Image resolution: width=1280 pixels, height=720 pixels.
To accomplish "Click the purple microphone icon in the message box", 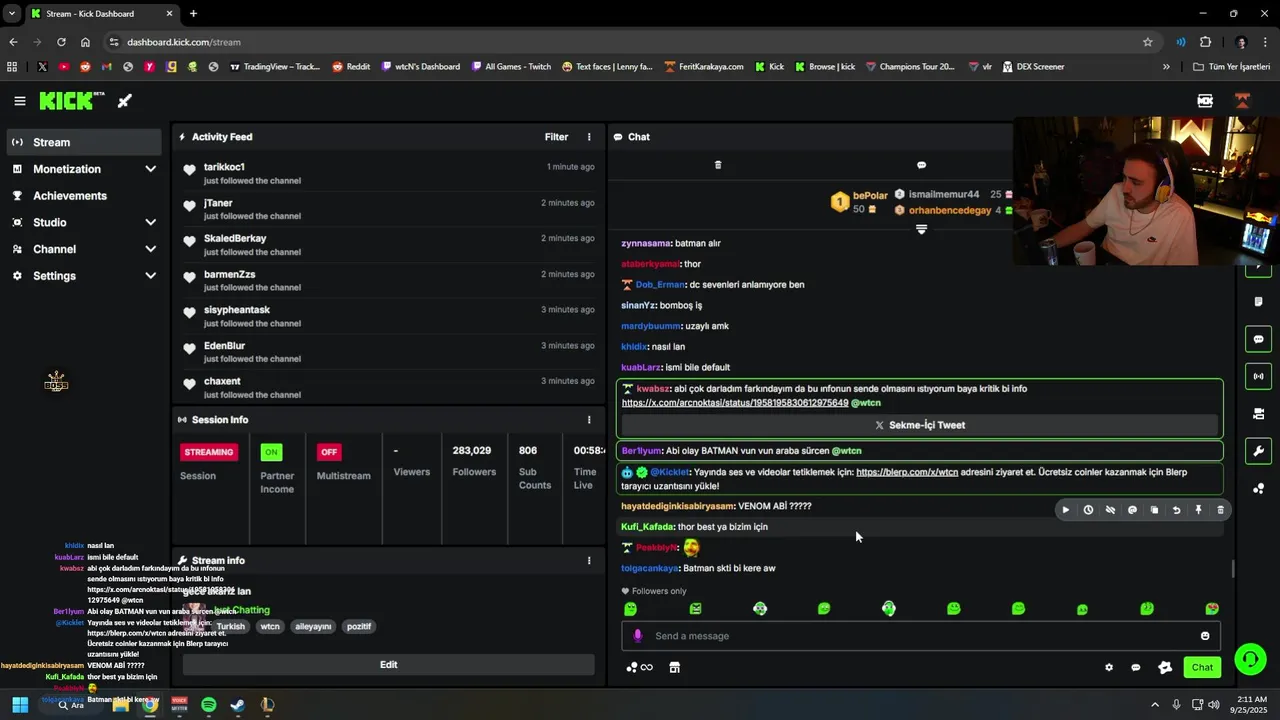I will pos(637,636).
